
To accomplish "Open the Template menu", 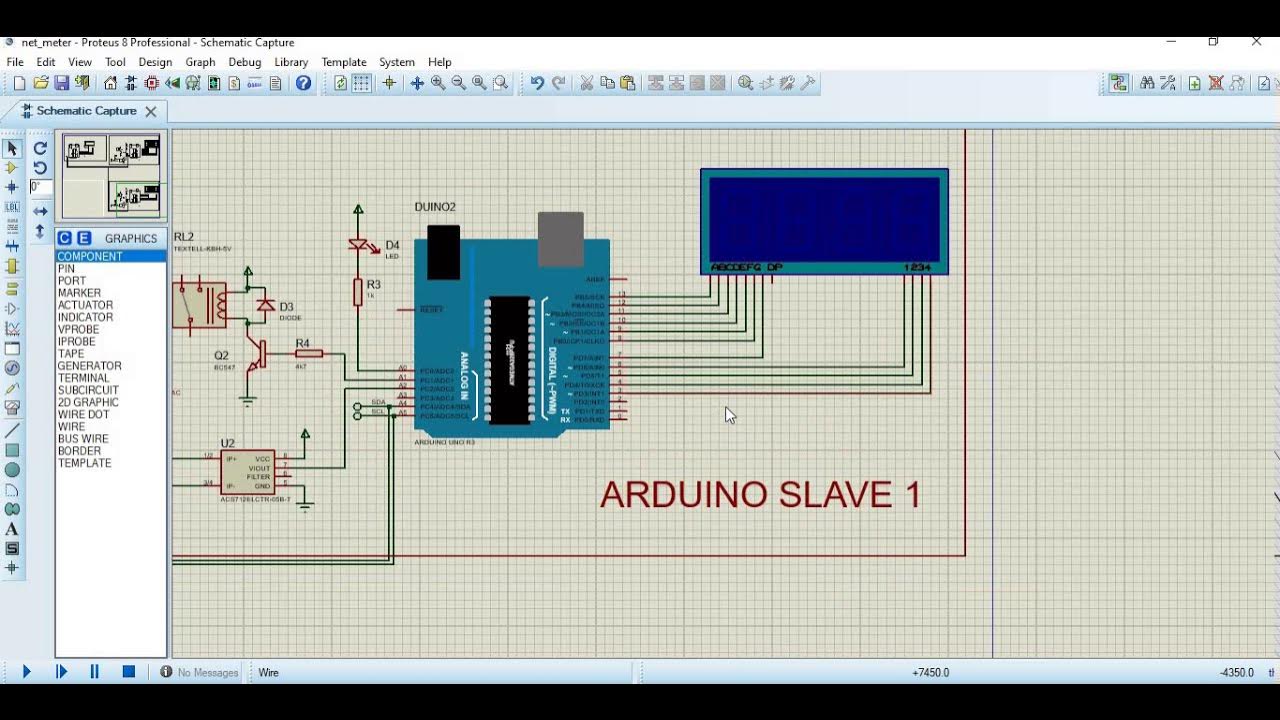I will click(344, 62).
